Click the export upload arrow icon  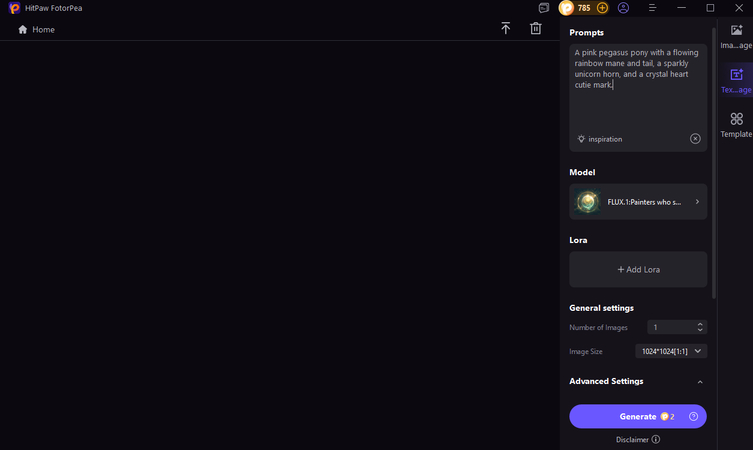506,29
